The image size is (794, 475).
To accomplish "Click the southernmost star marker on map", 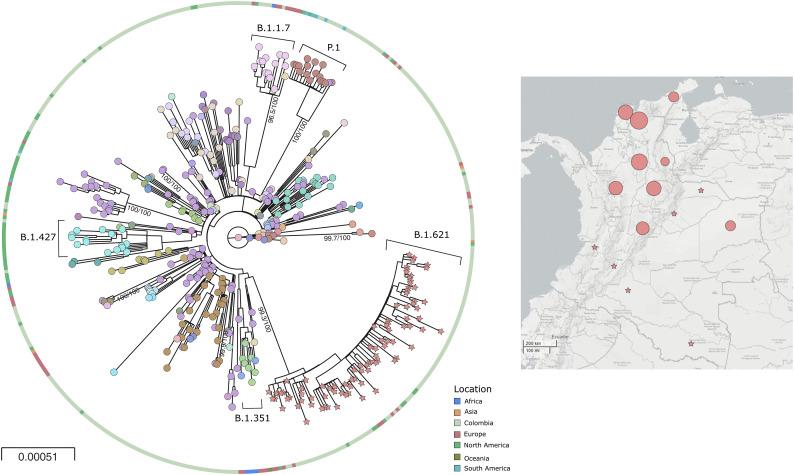I will point(691,344).
